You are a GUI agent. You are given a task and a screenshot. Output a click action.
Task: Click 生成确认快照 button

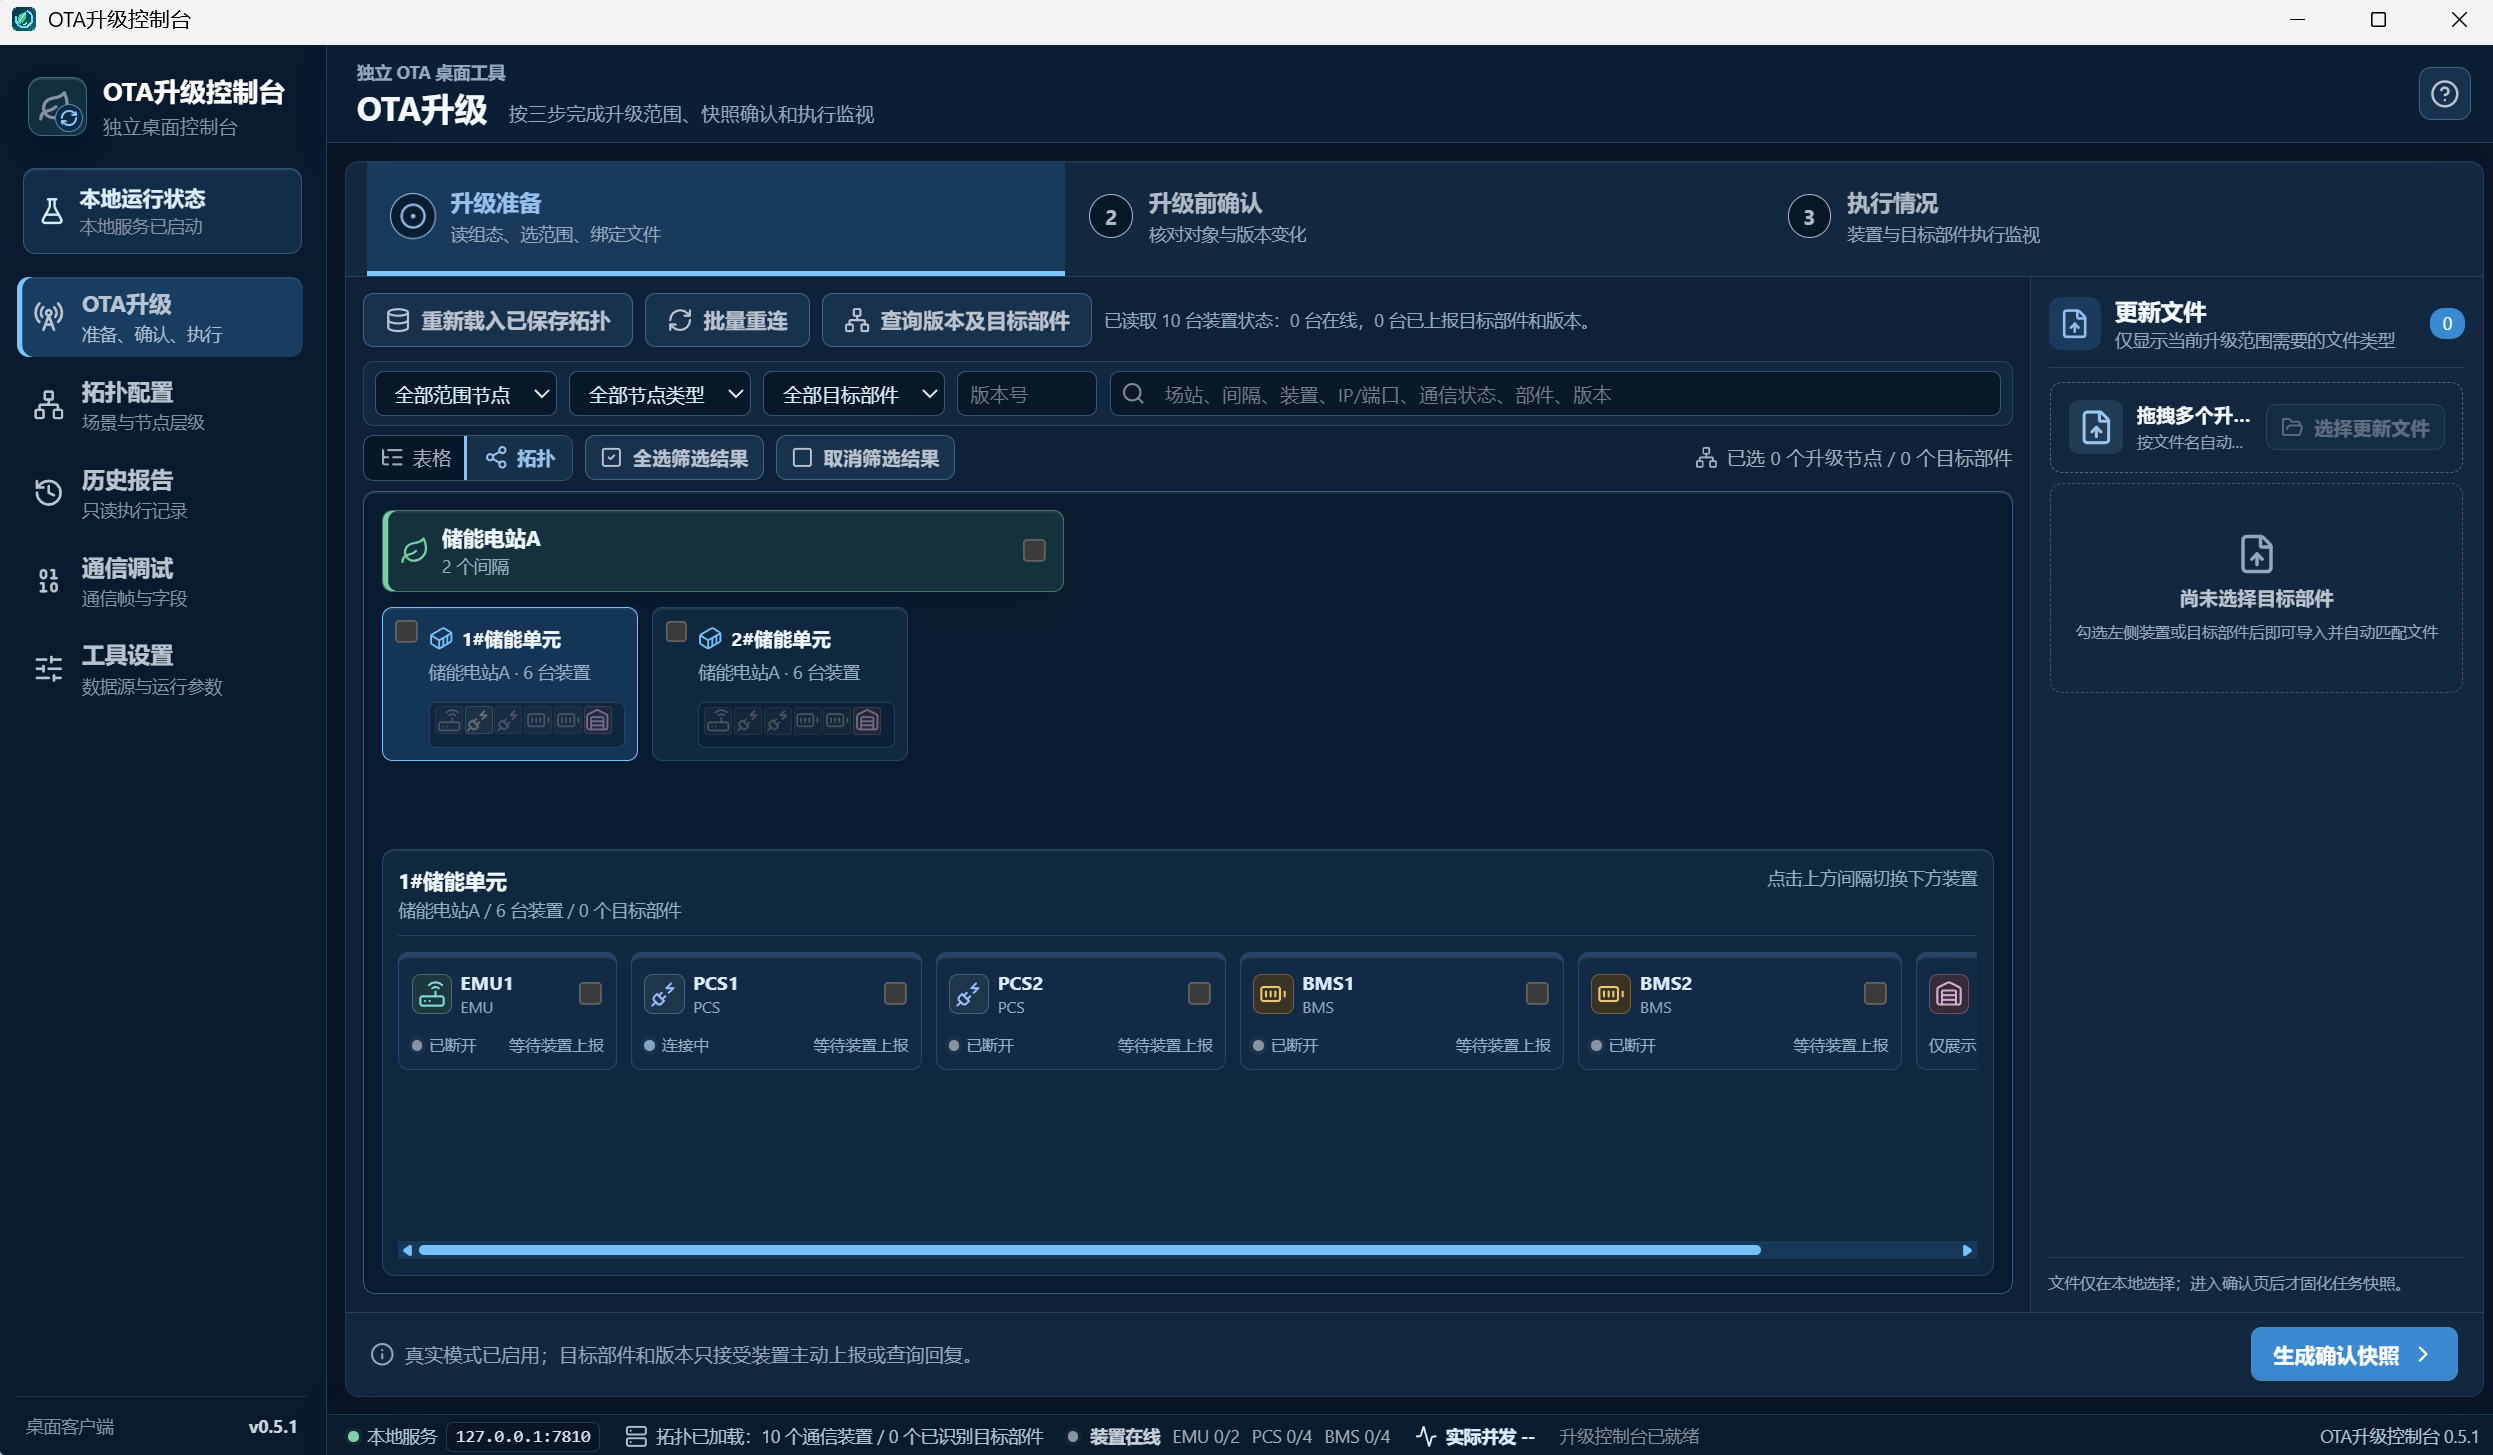(x=2354, y=1355)
